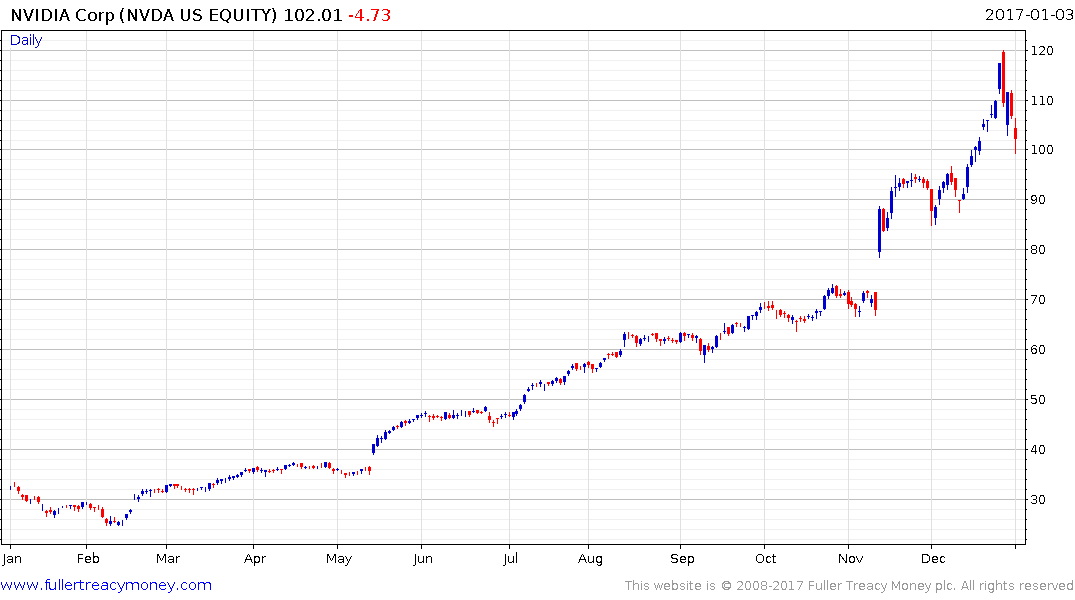The width and height of the screenshot is (1075, 600).
Task: Open the www.fullertreacymoney.com link
Action: [106, 585]
